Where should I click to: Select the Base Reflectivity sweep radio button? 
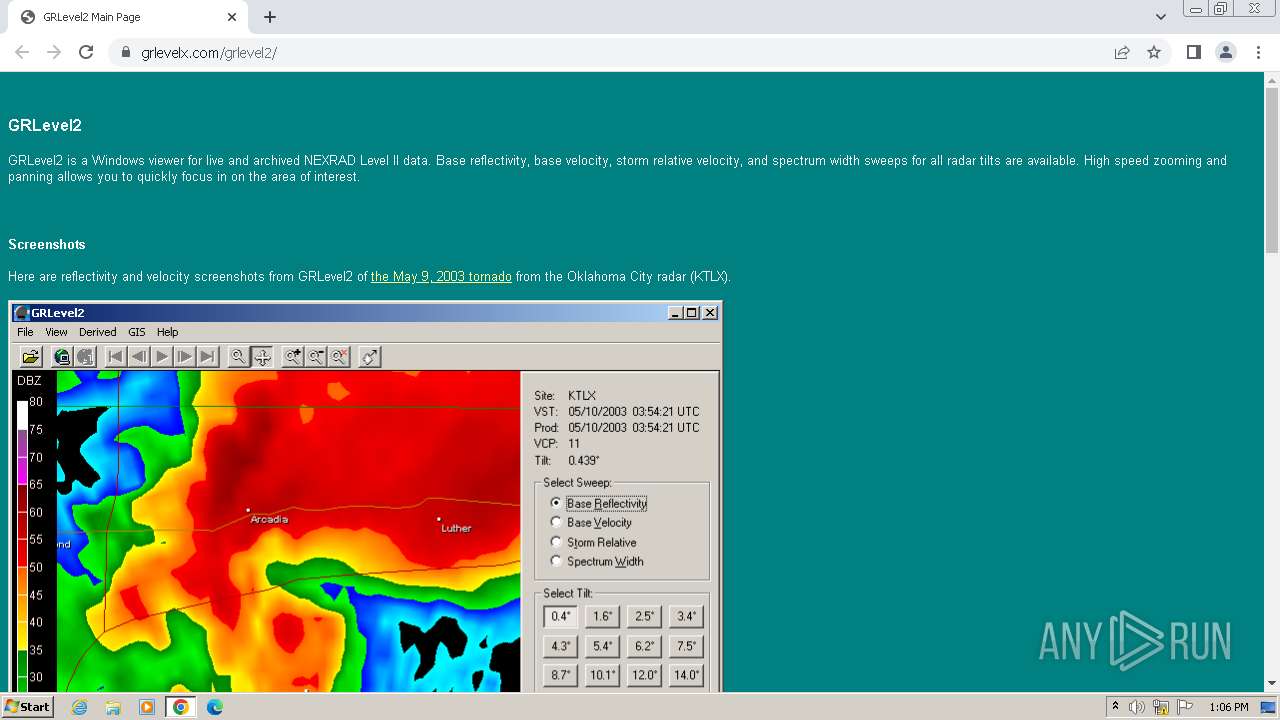pos(557,503)
